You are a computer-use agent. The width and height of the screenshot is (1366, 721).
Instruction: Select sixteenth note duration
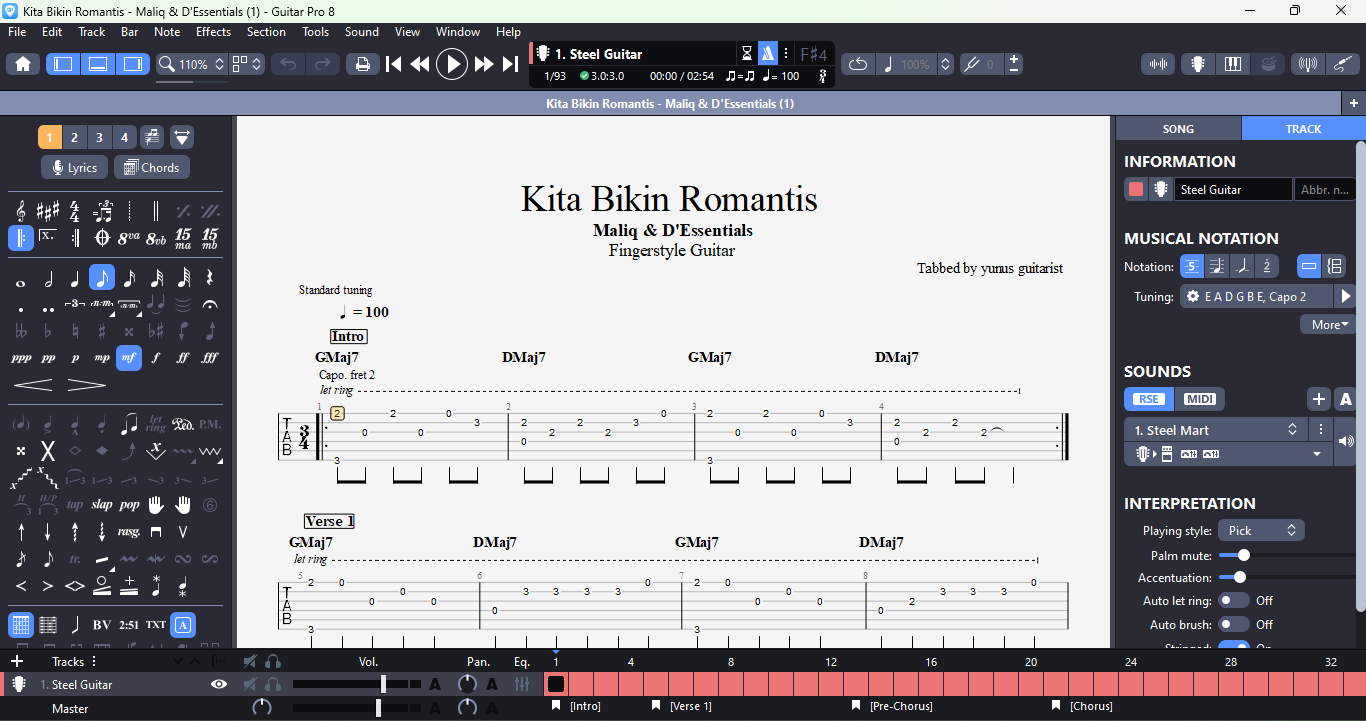[129, 278]
